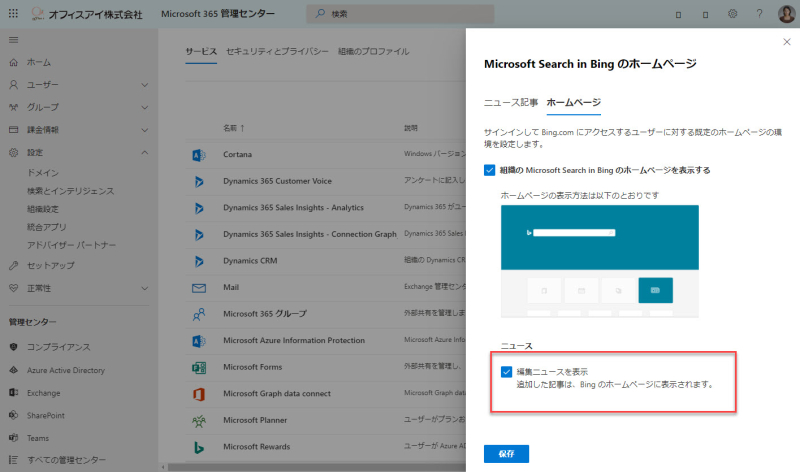Open the user profile avatar
800x472 pixels.
[786, 14]
